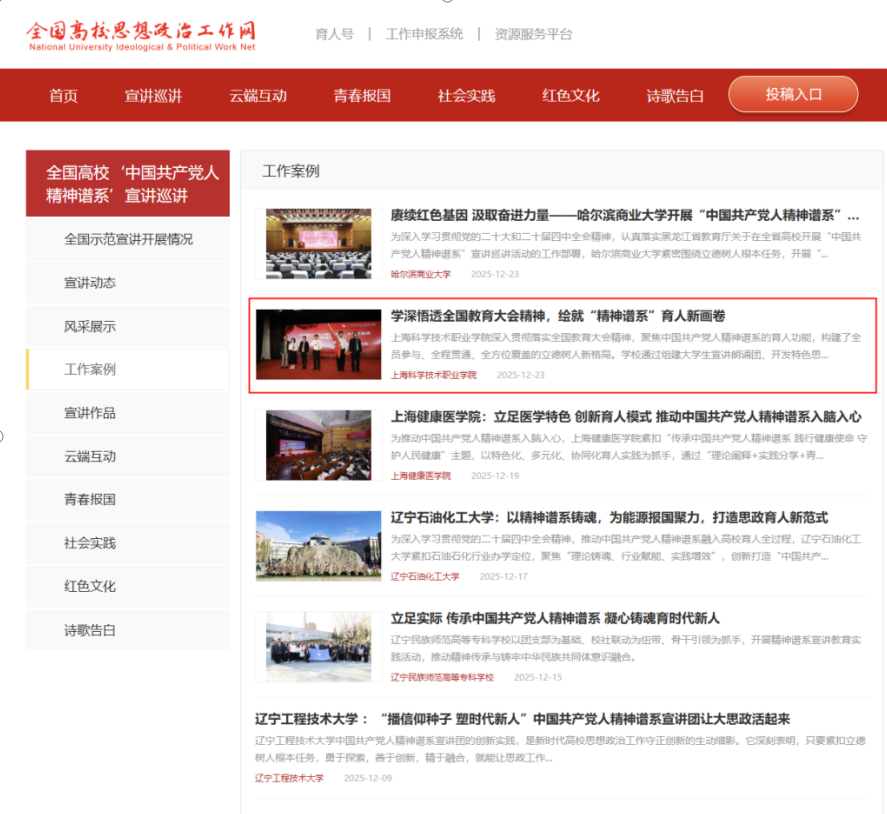Click the site logo 全国高校思想政治工作网
887x814 pixels.
[x=141, y=33]
